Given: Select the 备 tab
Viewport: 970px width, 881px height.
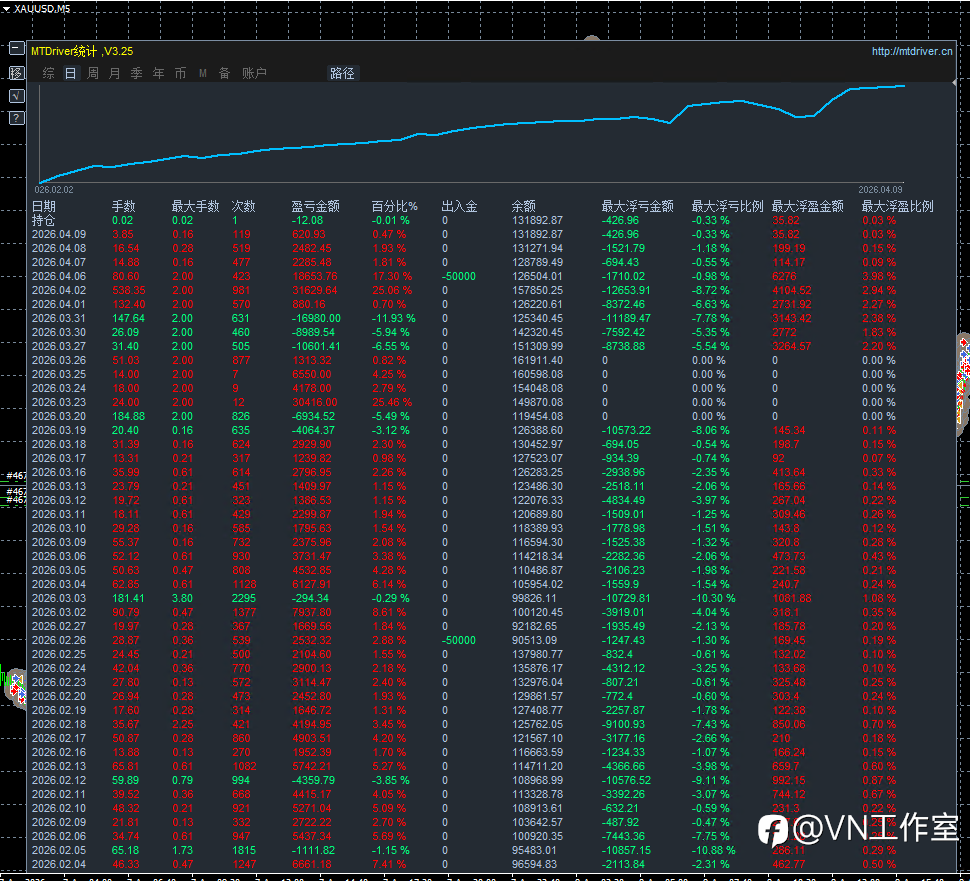Looking at the screenshot, I should [x=225, y=73].
